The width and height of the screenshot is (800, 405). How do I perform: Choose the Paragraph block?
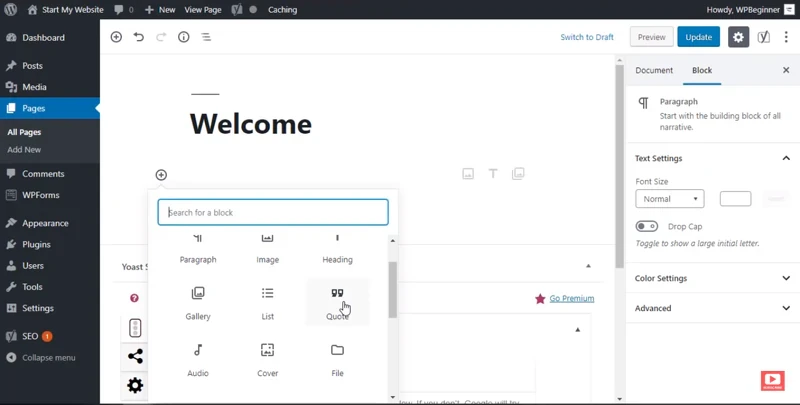pos(198,250)
